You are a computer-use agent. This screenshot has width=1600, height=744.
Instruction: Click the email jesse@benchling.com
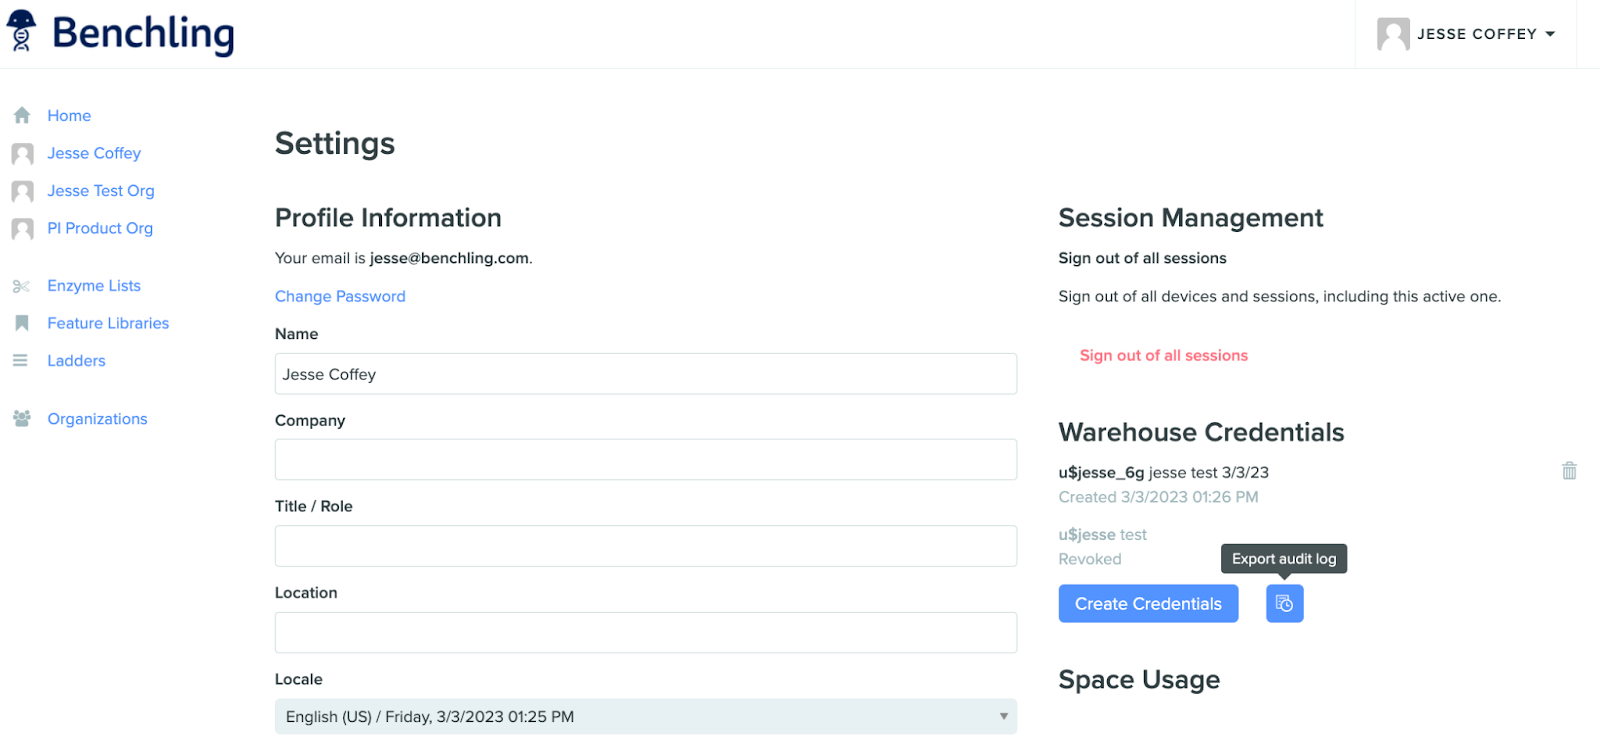coord(449,259)
